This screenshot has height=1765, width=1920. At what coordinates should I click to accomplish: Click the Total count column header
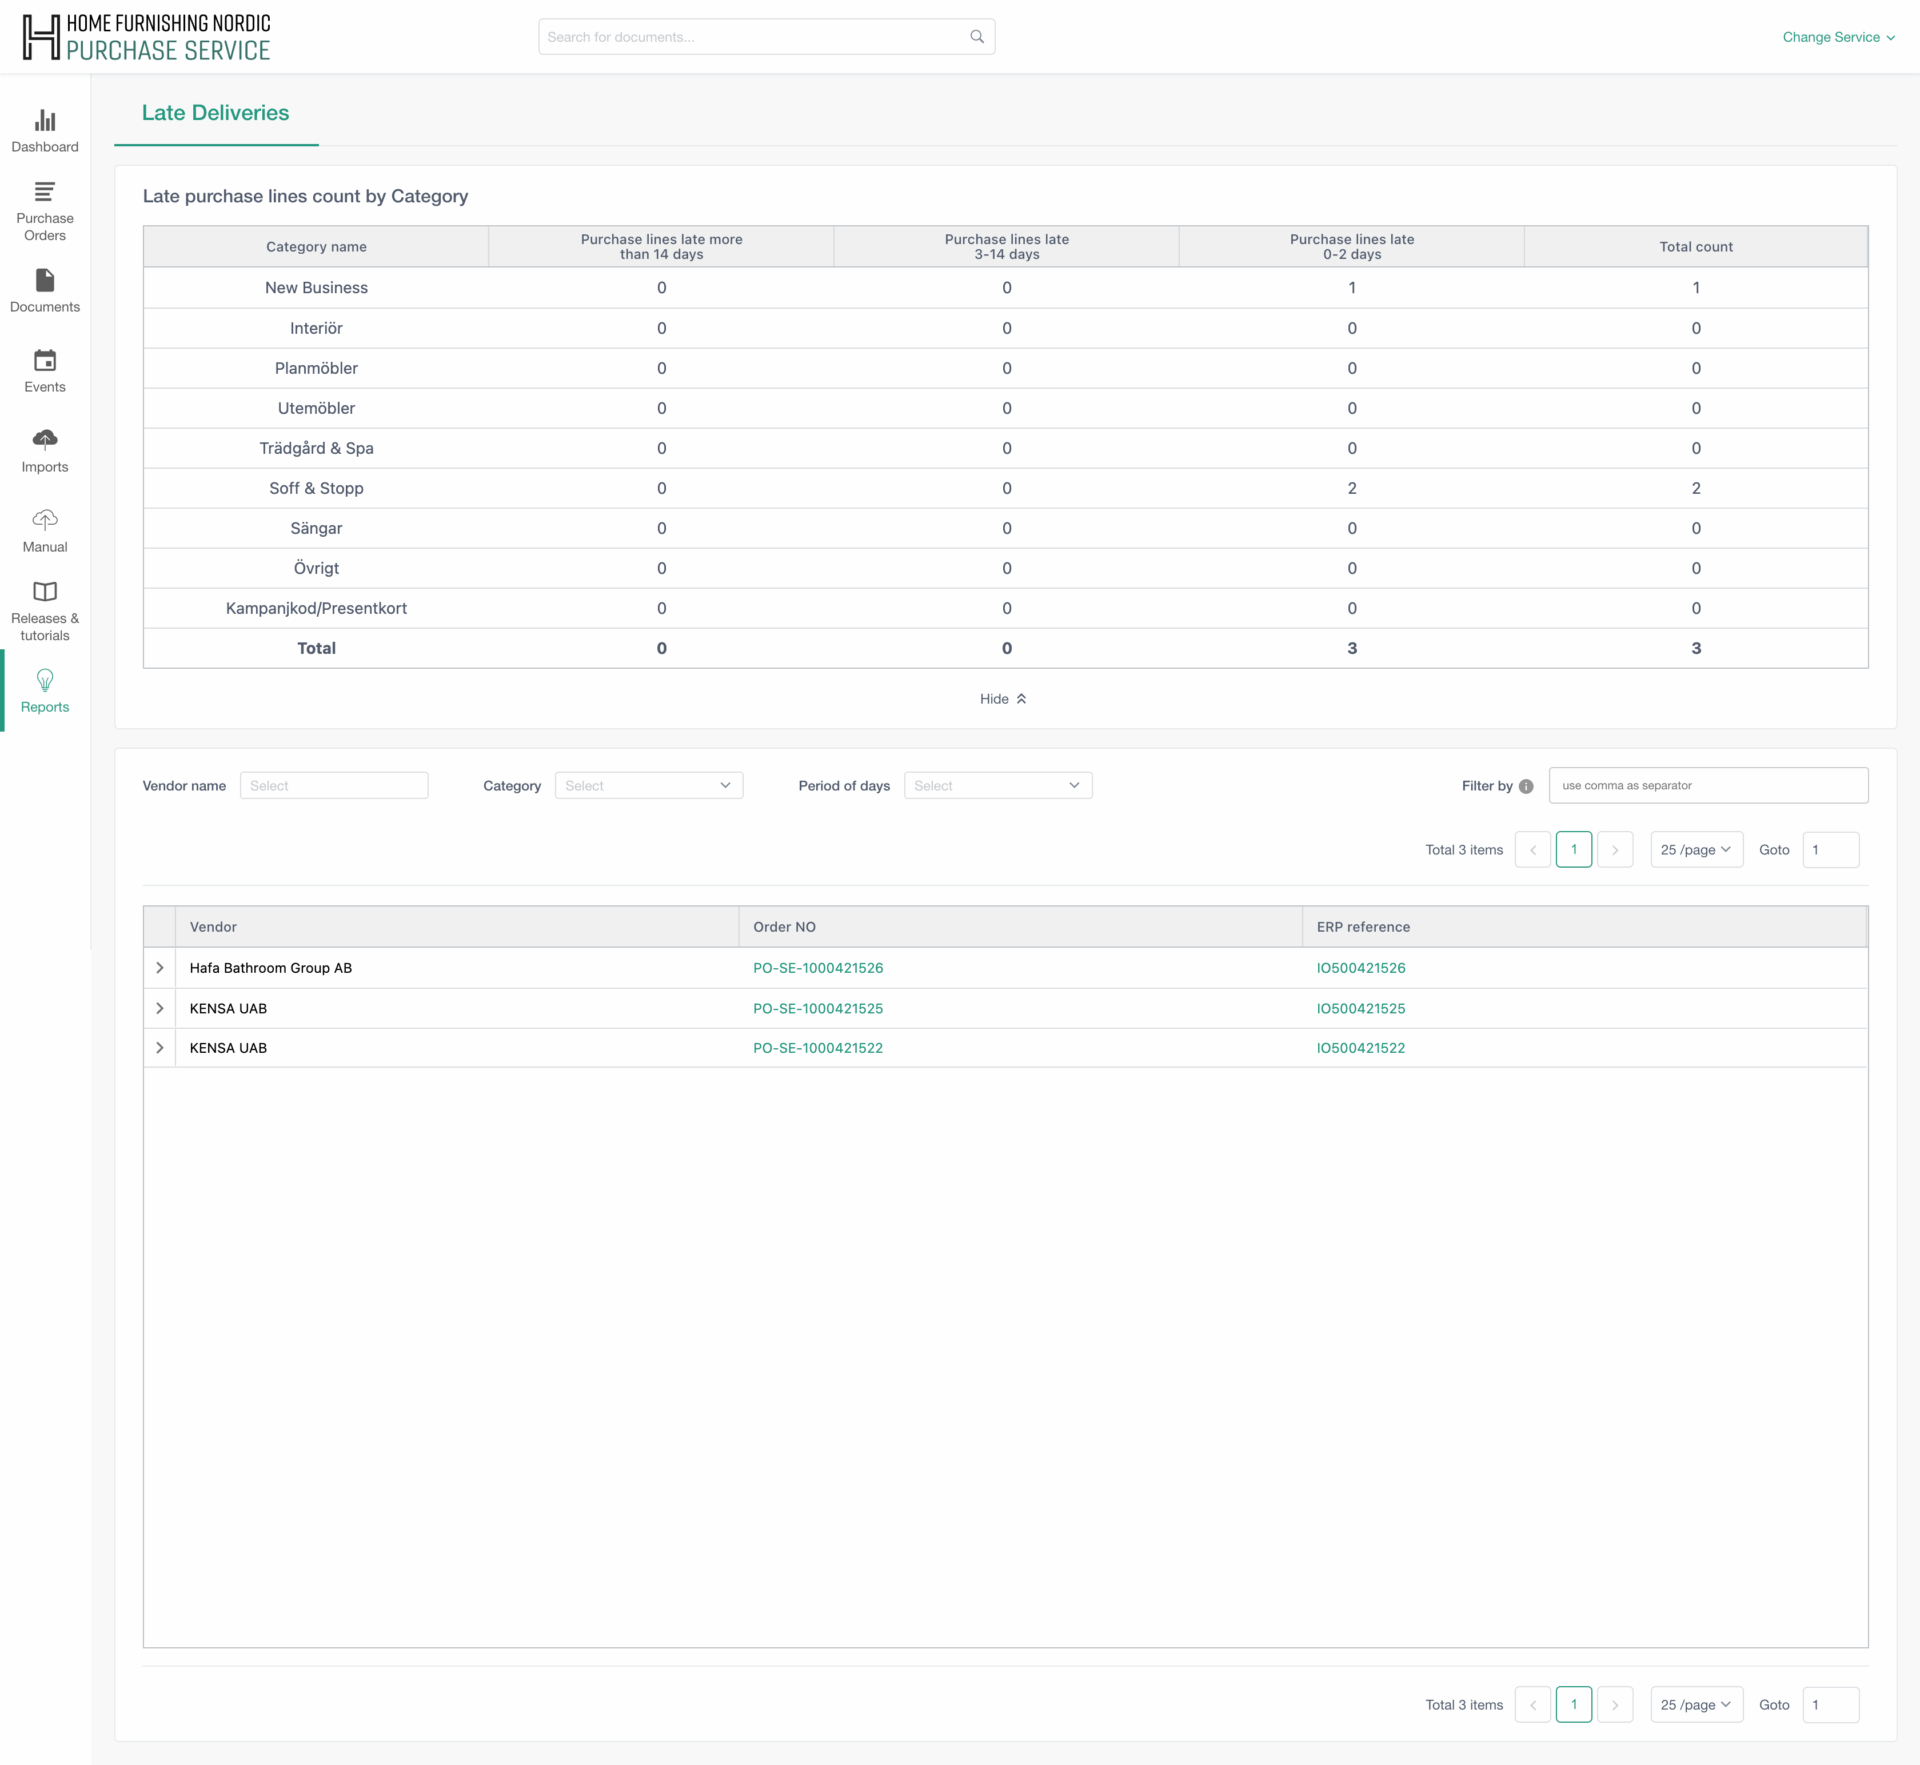pyautogui.click(x=1696, y=247)
